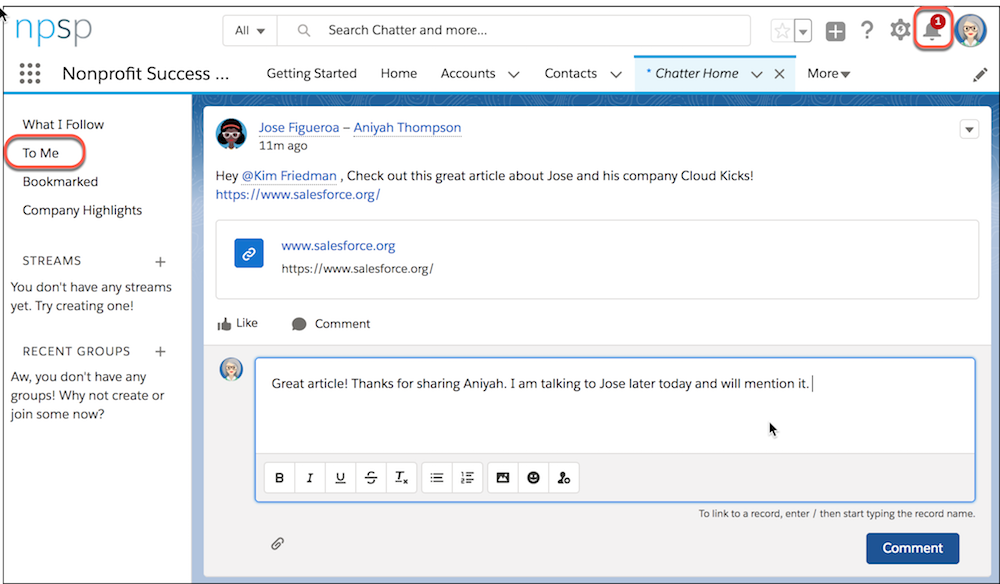Click the Help question mark icon

point(866,30)
